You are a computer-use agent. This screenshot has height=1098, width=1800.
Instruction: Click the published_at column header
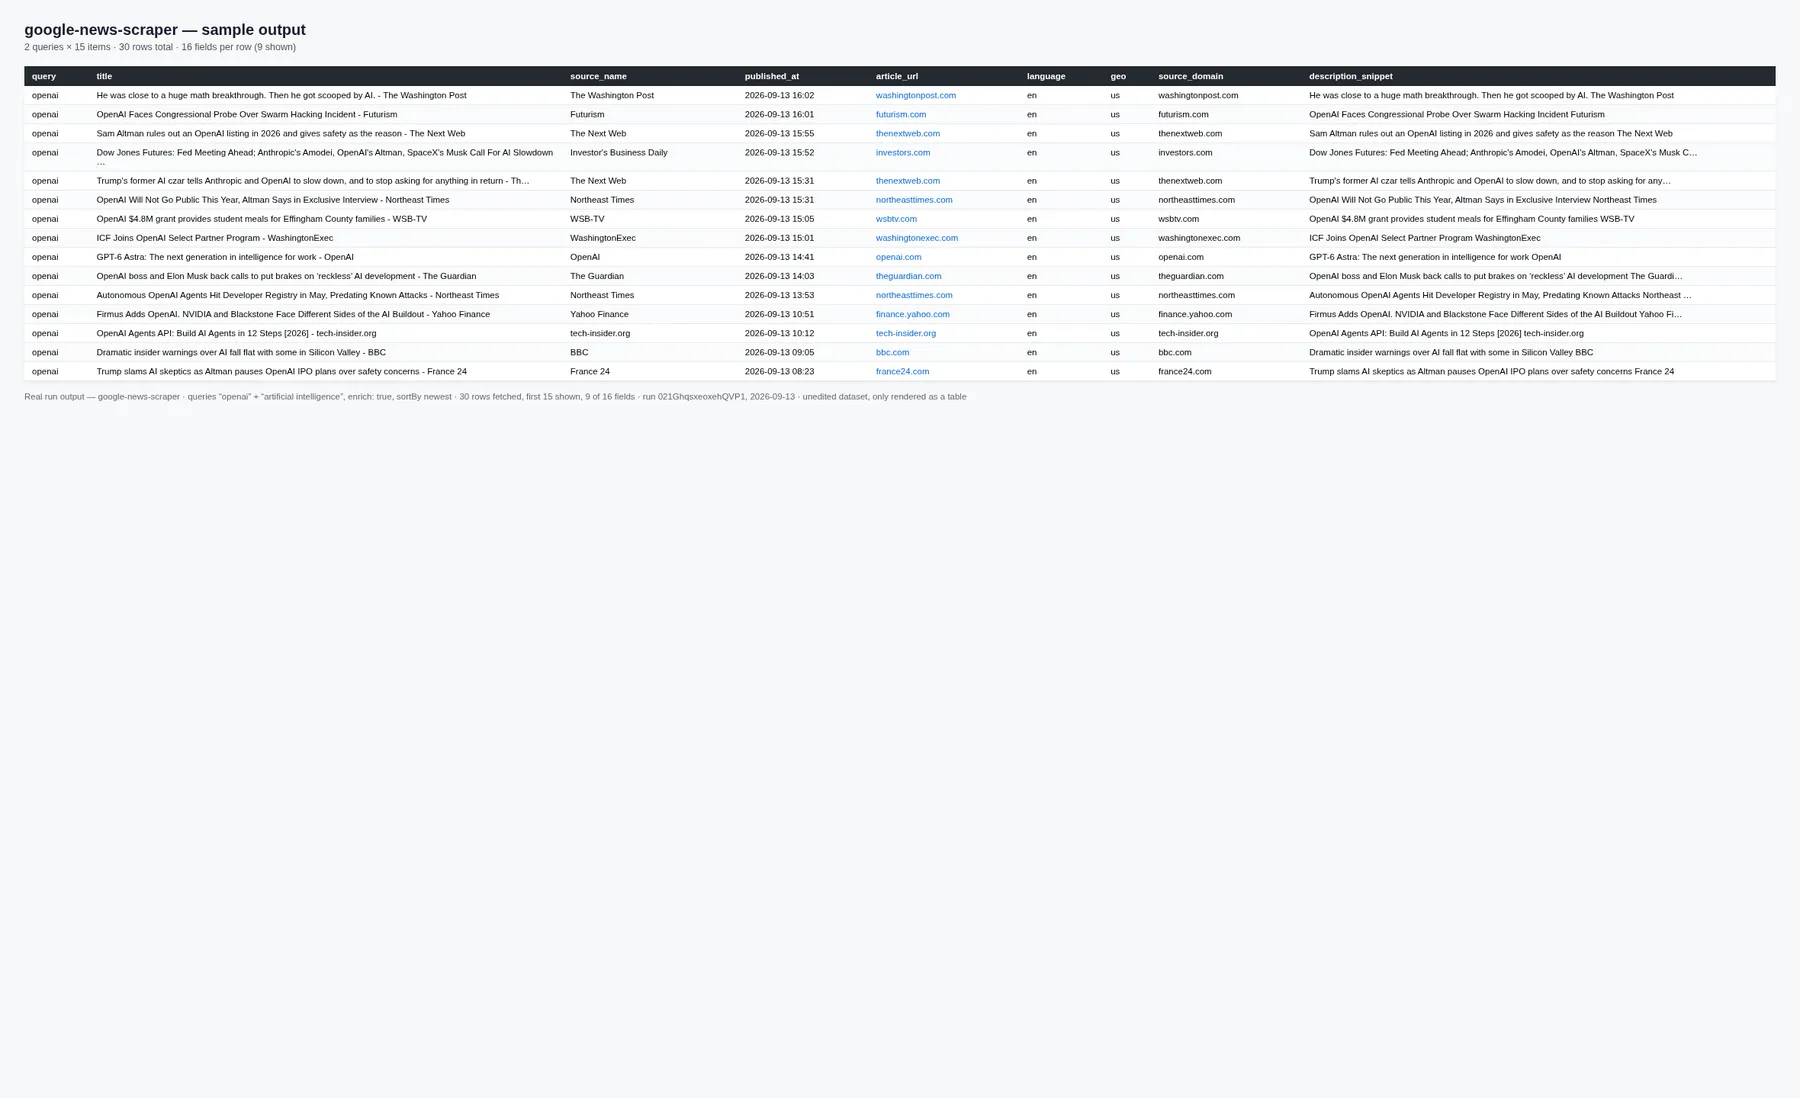772,76
